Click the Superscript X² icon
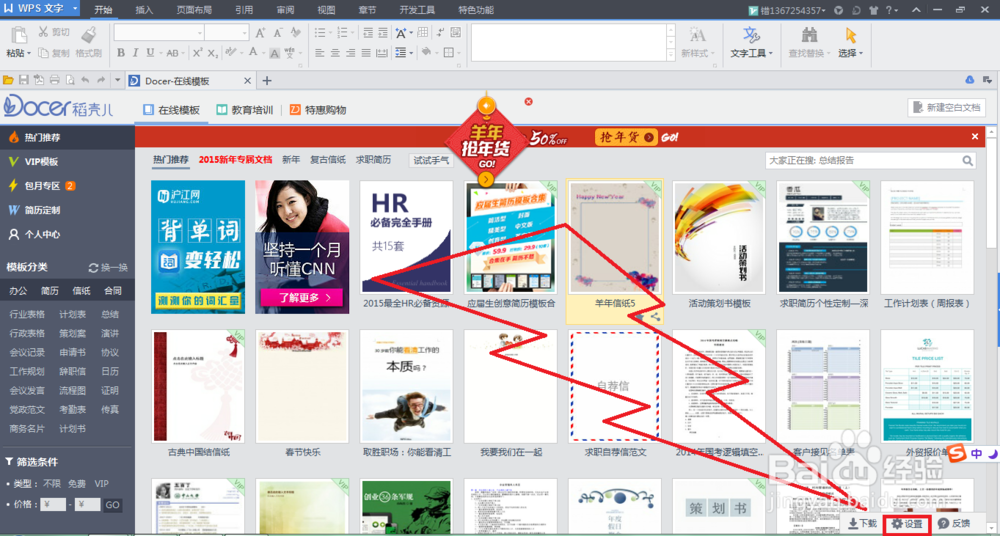Viewport: 1000px width, 536px height. pos(198,53)
